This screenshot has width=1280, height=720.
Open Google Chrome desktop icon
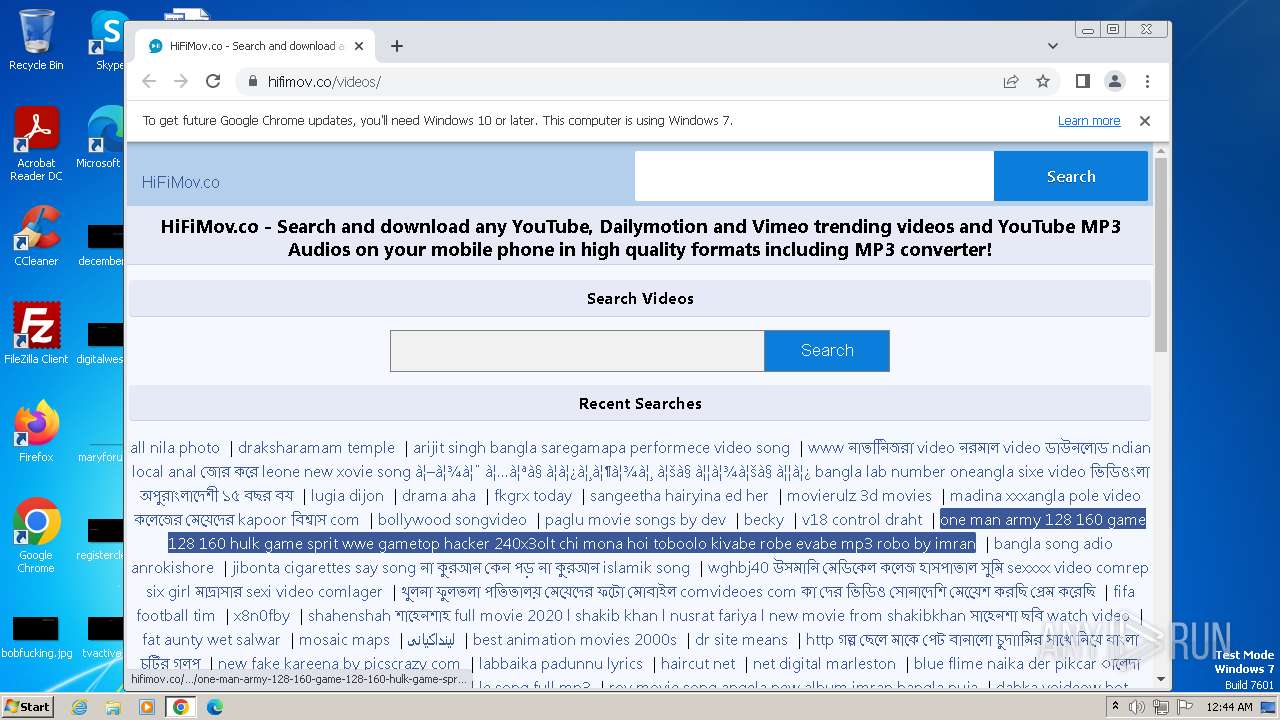[36, 536]
